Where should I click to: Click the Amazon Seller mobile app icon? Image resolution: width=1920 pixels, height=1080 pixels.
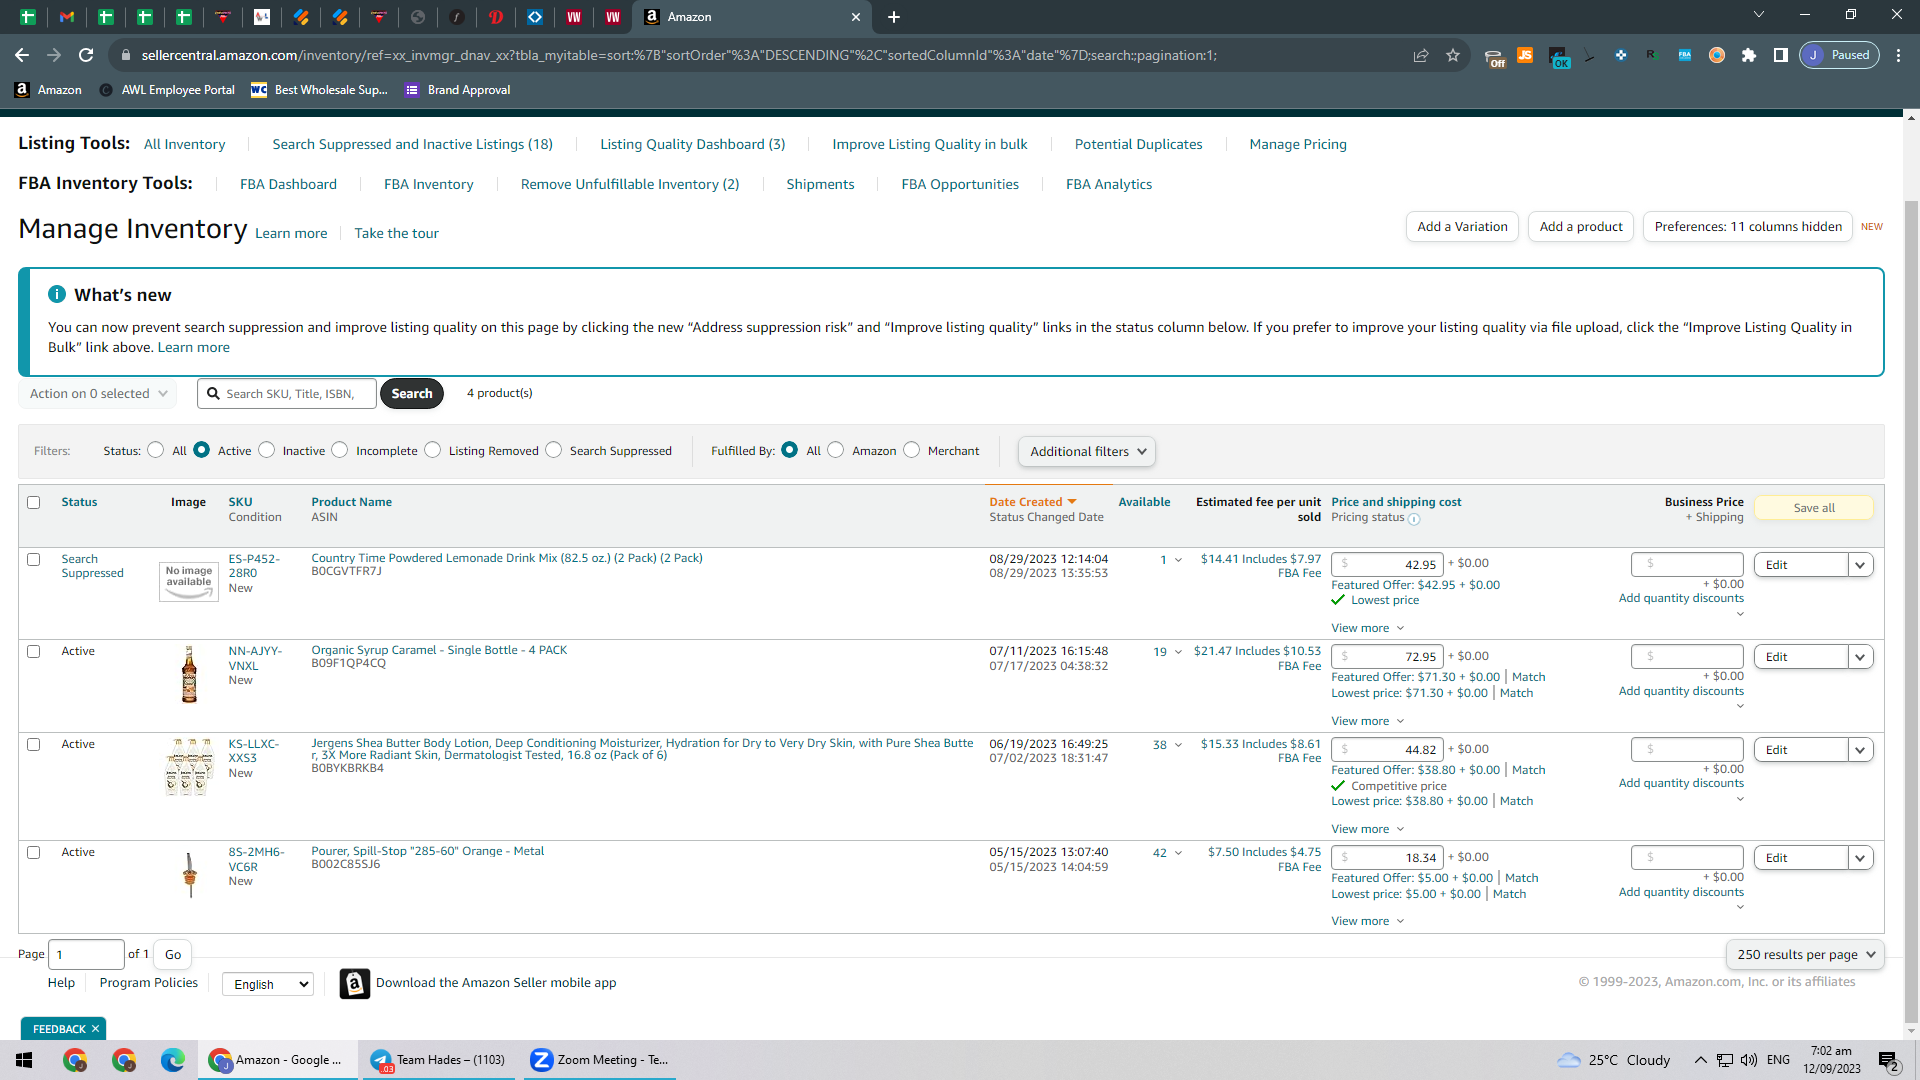click(x=355, y=984)
